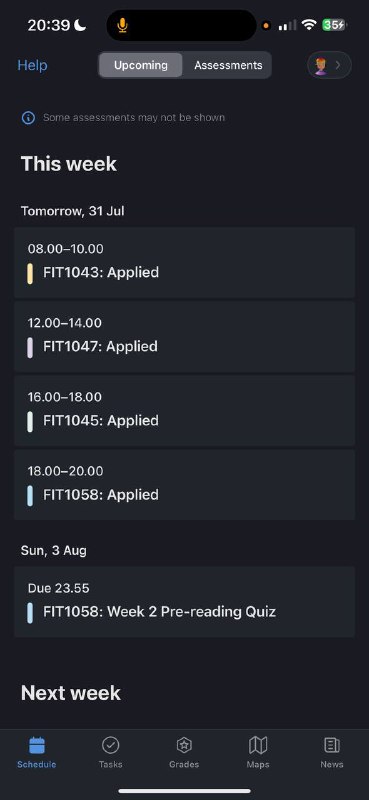369x800 pixels.
Task: Expand profile menu via chevron arrow
Action: pos(338,65)
